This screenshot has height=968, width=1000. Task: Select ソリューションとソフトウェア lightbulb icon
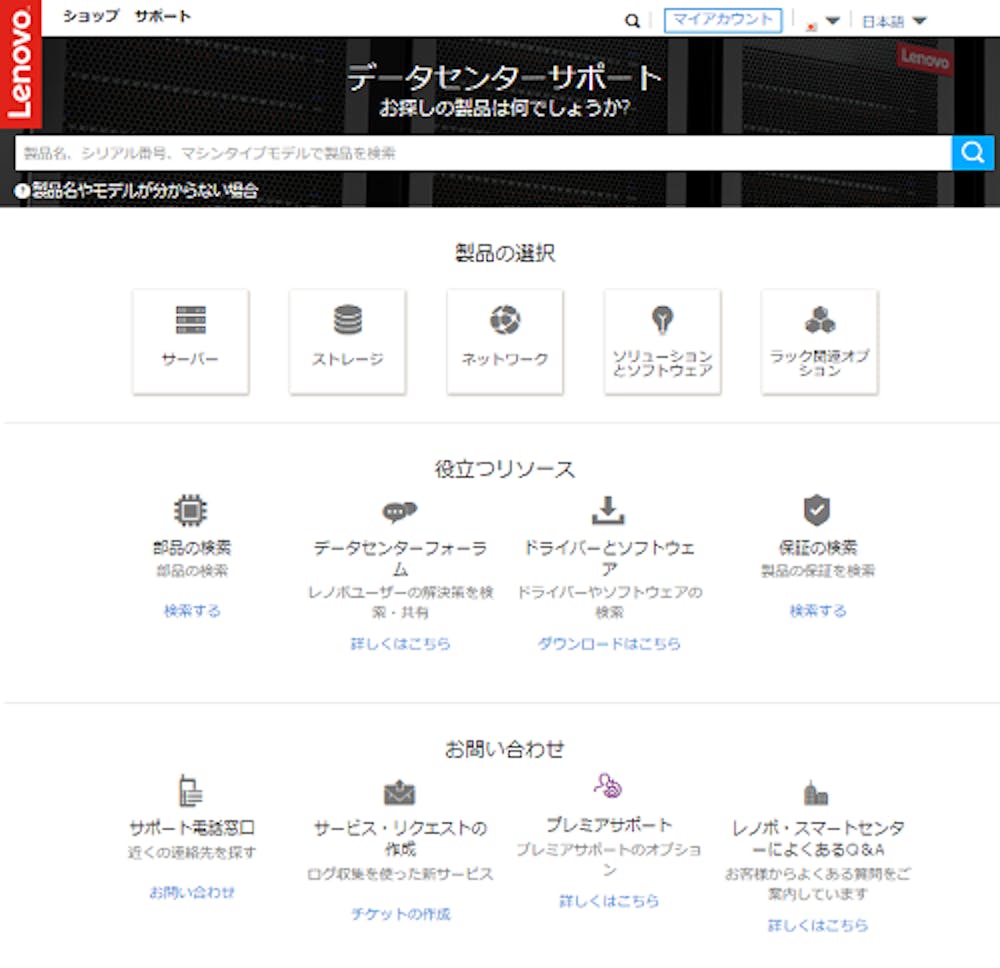662,320
